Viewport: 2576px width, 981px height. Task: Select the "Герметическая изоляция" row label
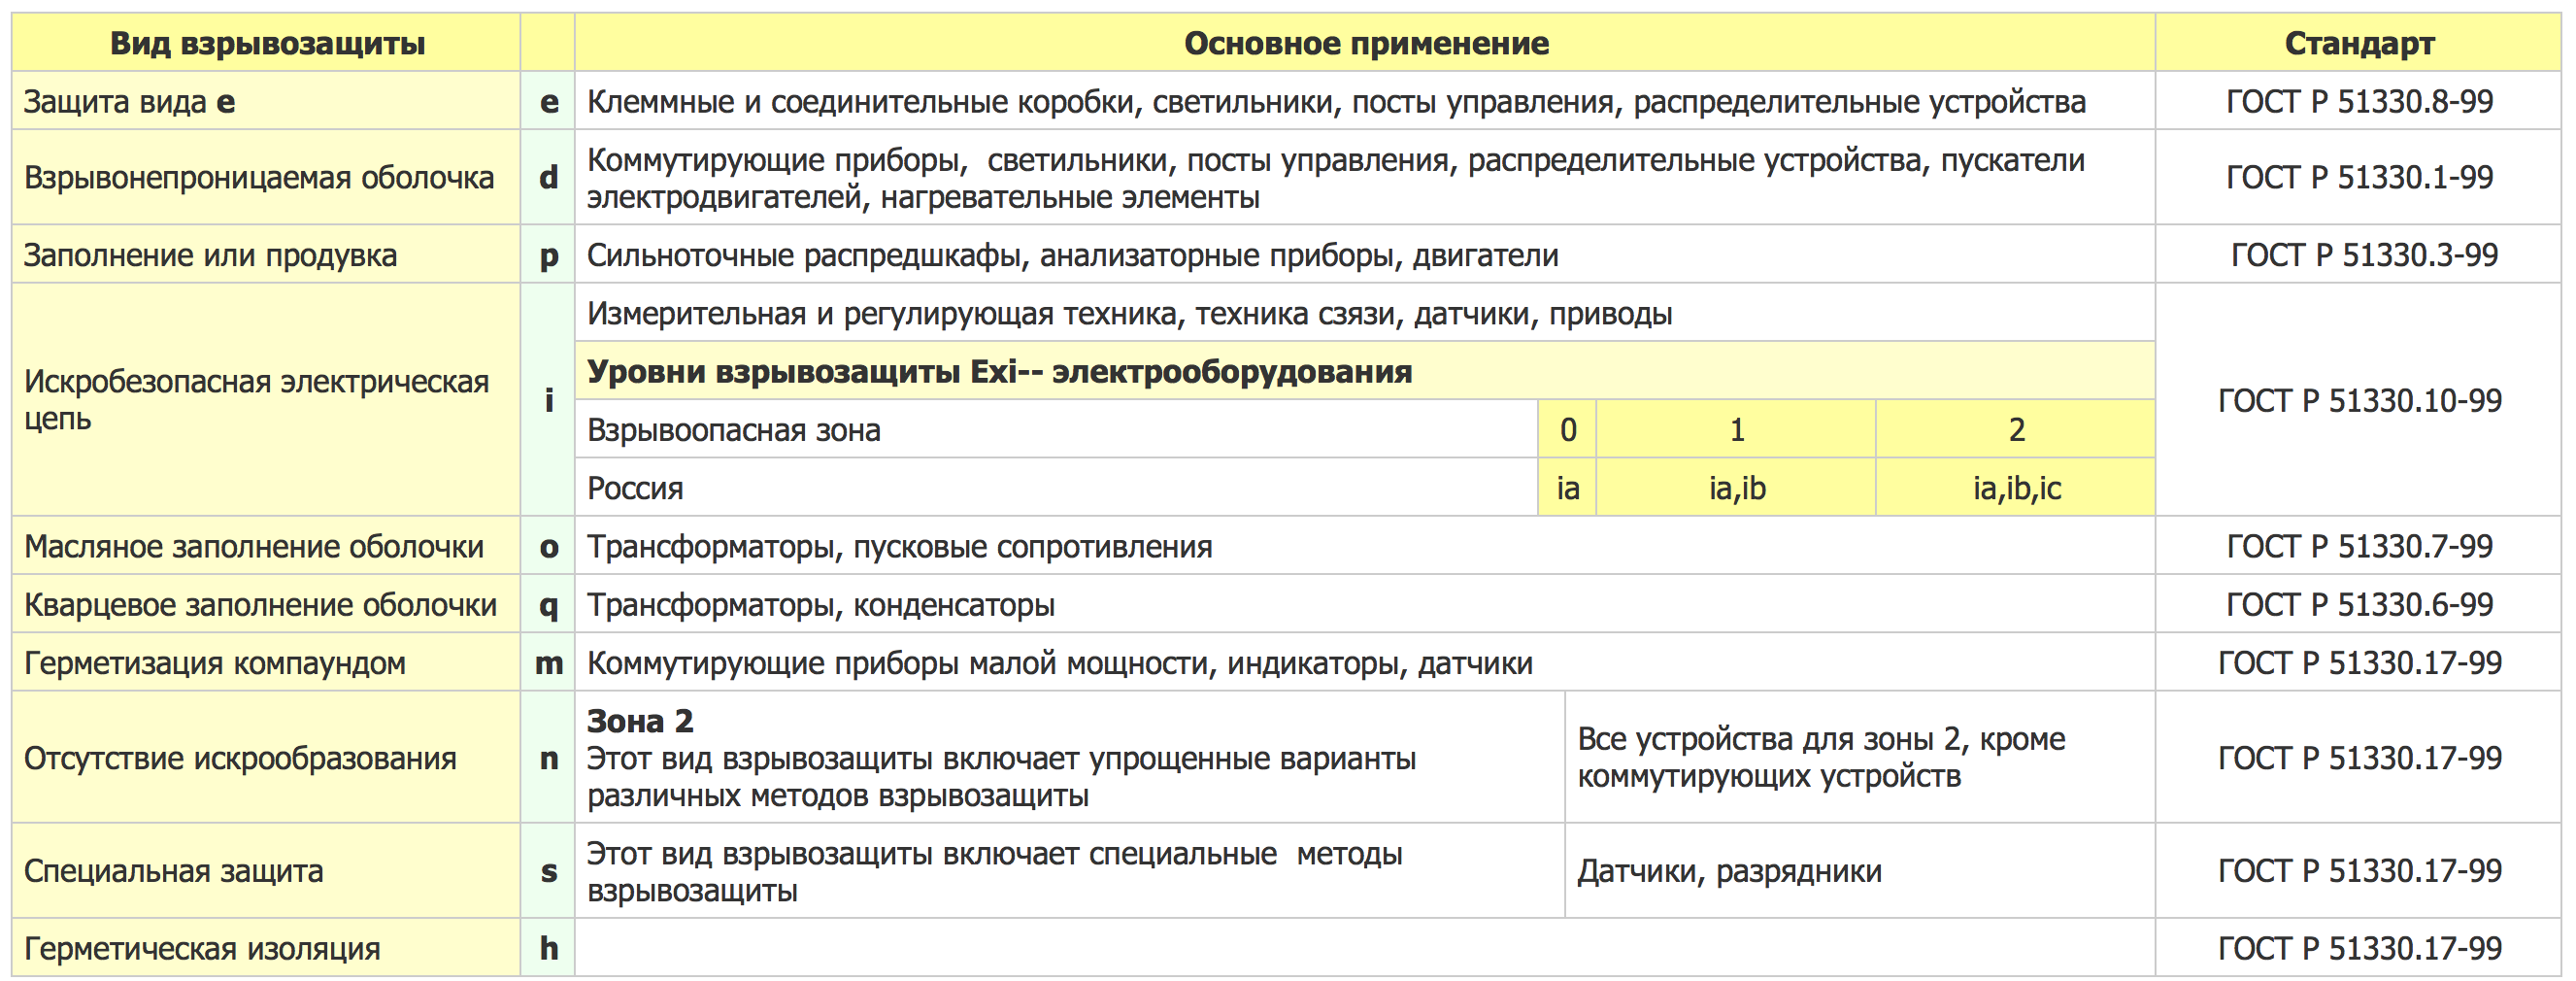pyautogui.click(x=202, y=948)
